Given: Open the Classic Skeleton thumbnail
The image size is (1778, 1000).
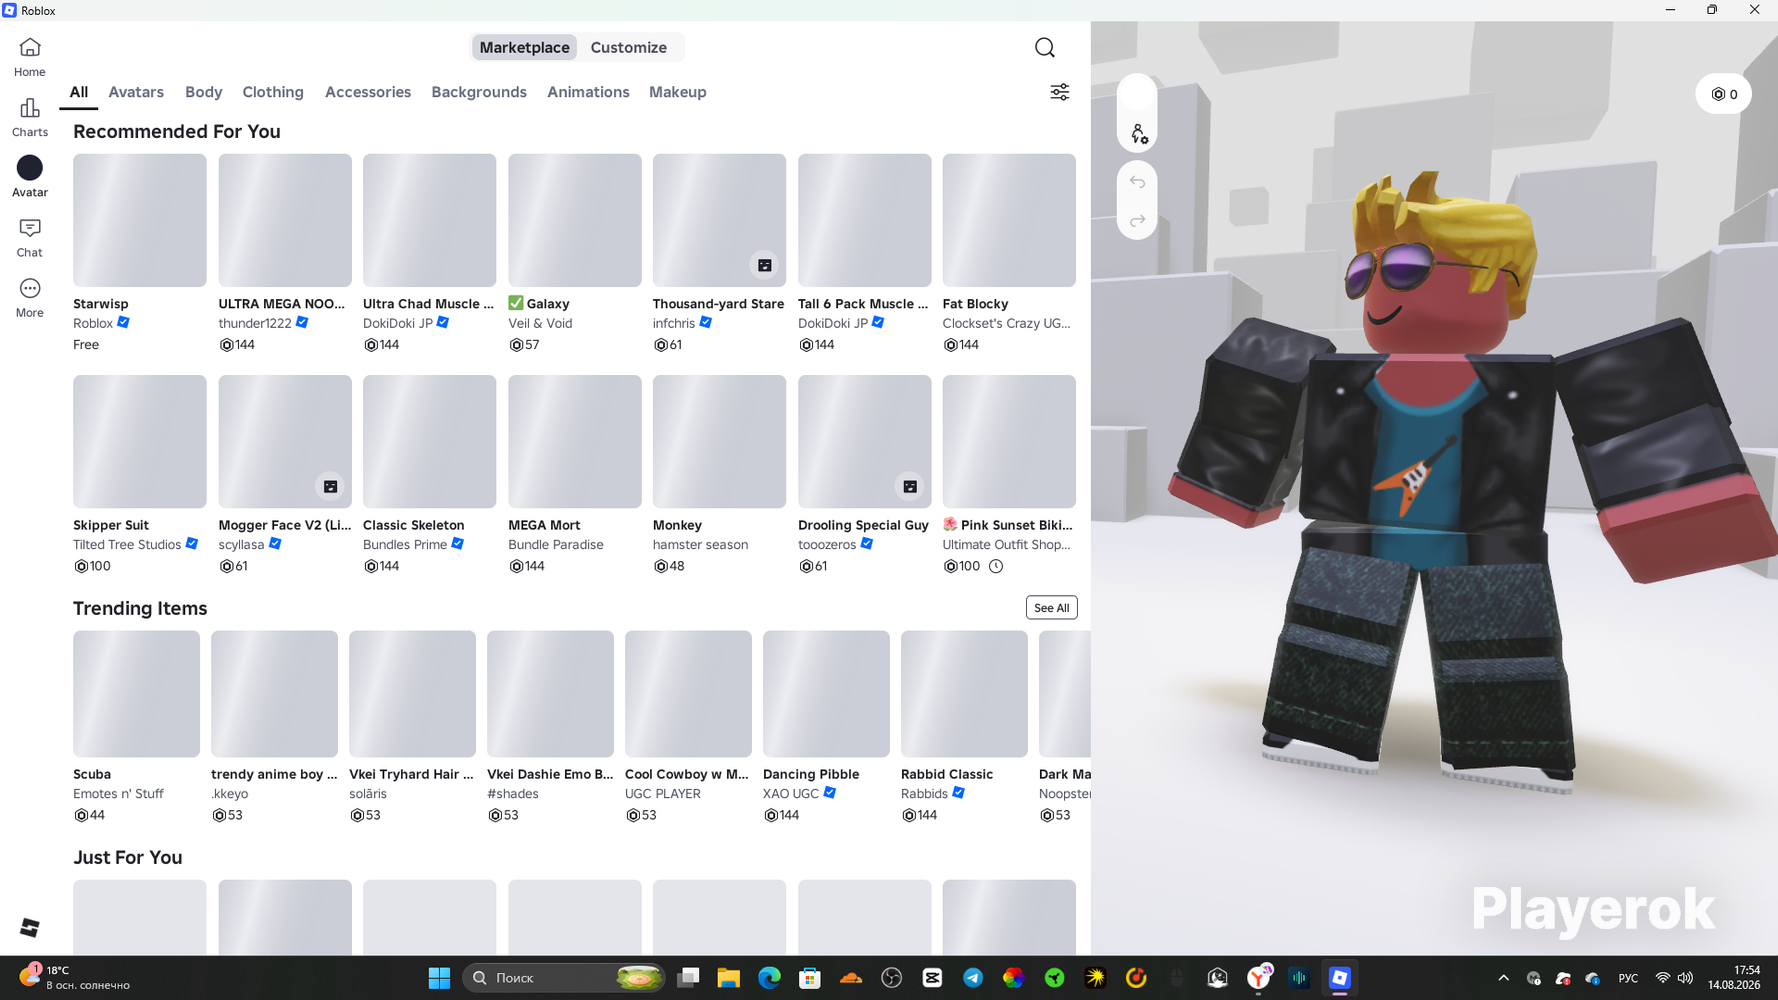Looking at the screenshot, I should [430, 441].
